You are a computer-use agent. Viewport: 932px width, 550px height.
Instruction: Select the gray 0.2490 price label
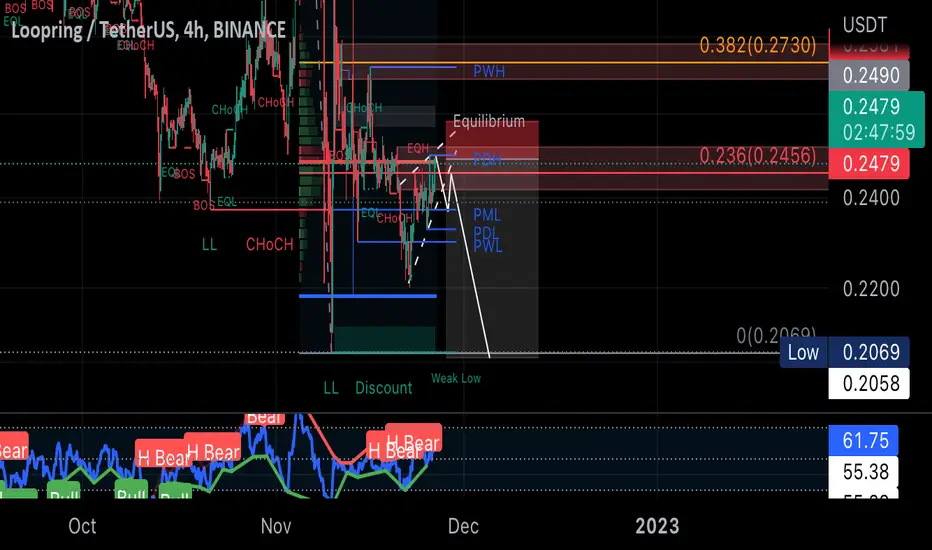coord(869,76)
